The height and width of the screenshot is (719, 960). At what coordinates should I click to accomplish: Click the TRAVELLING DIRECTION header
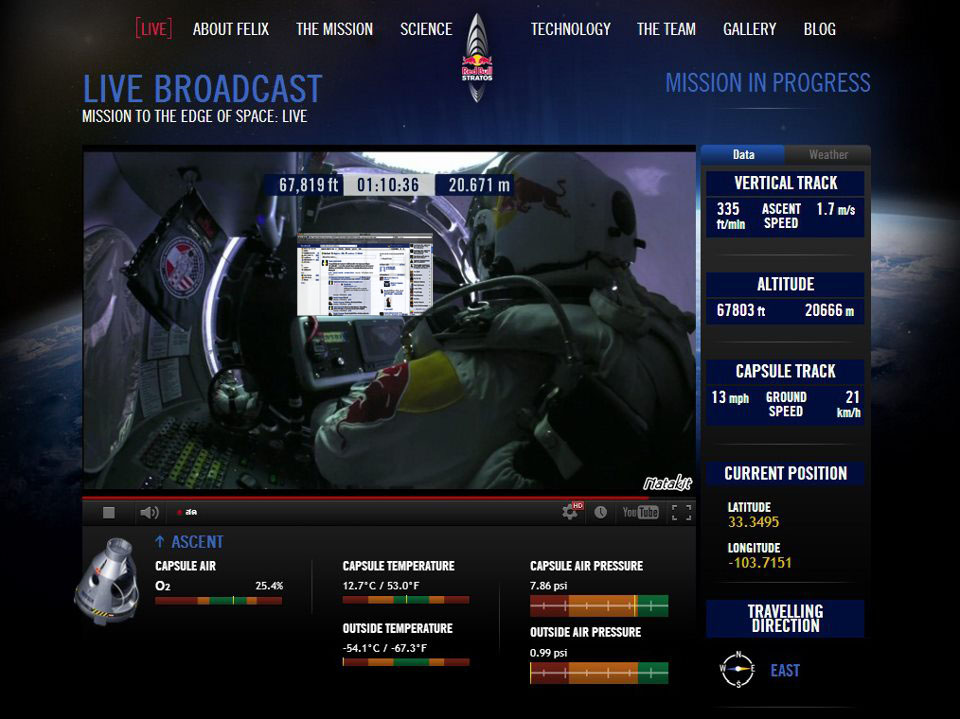click(x=786, y=619)
